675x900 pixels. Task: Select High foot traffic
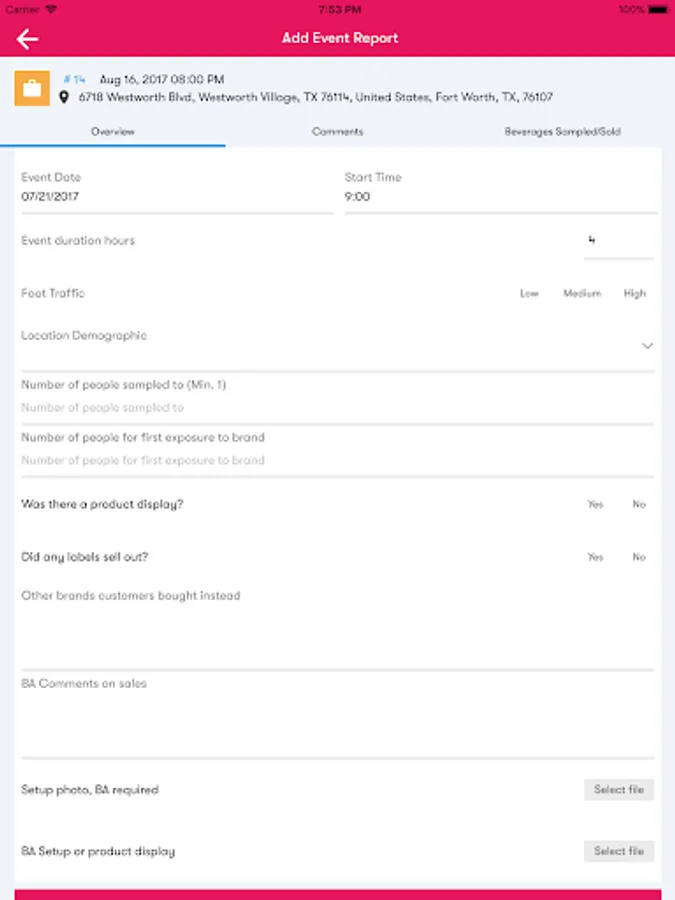[x=635, y=294]
